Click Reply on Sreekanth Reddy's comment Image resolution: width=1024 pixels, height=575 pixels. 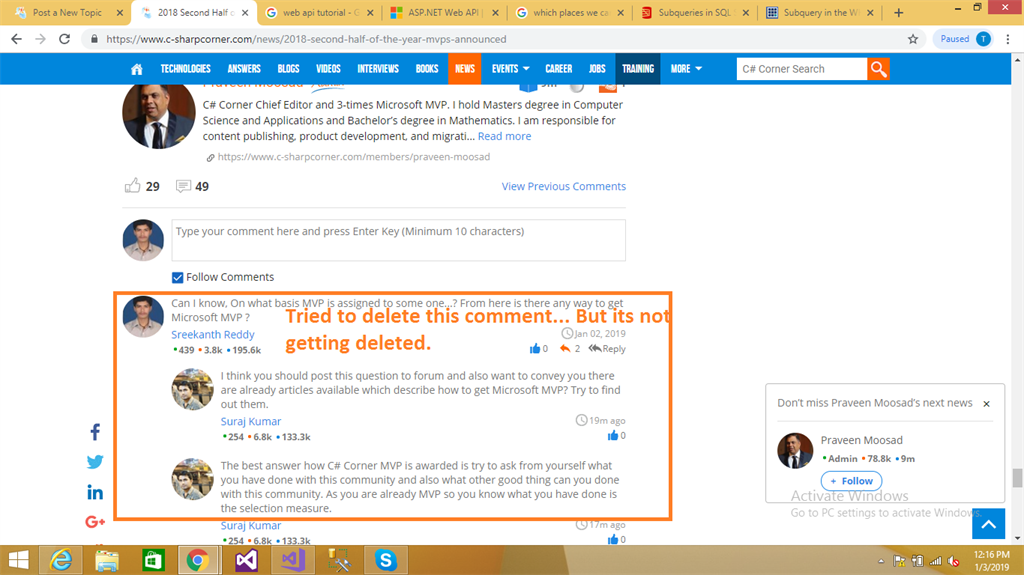pyautogui.click(x=607, y=348)
